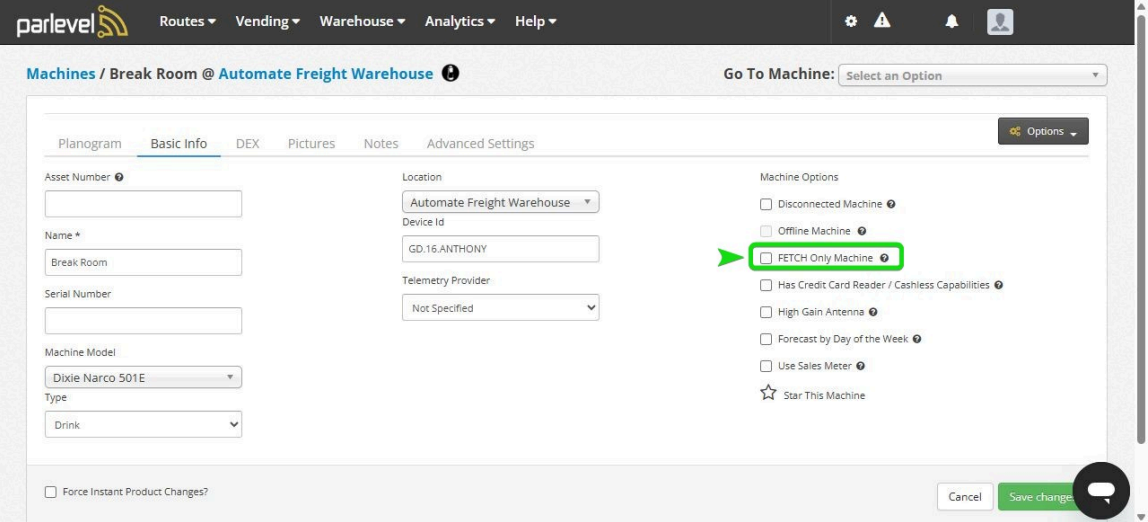Viewport: 1148px width, 522px height.
Task: Click help icon next to Asset Number
Action: (x=119, y=177)
